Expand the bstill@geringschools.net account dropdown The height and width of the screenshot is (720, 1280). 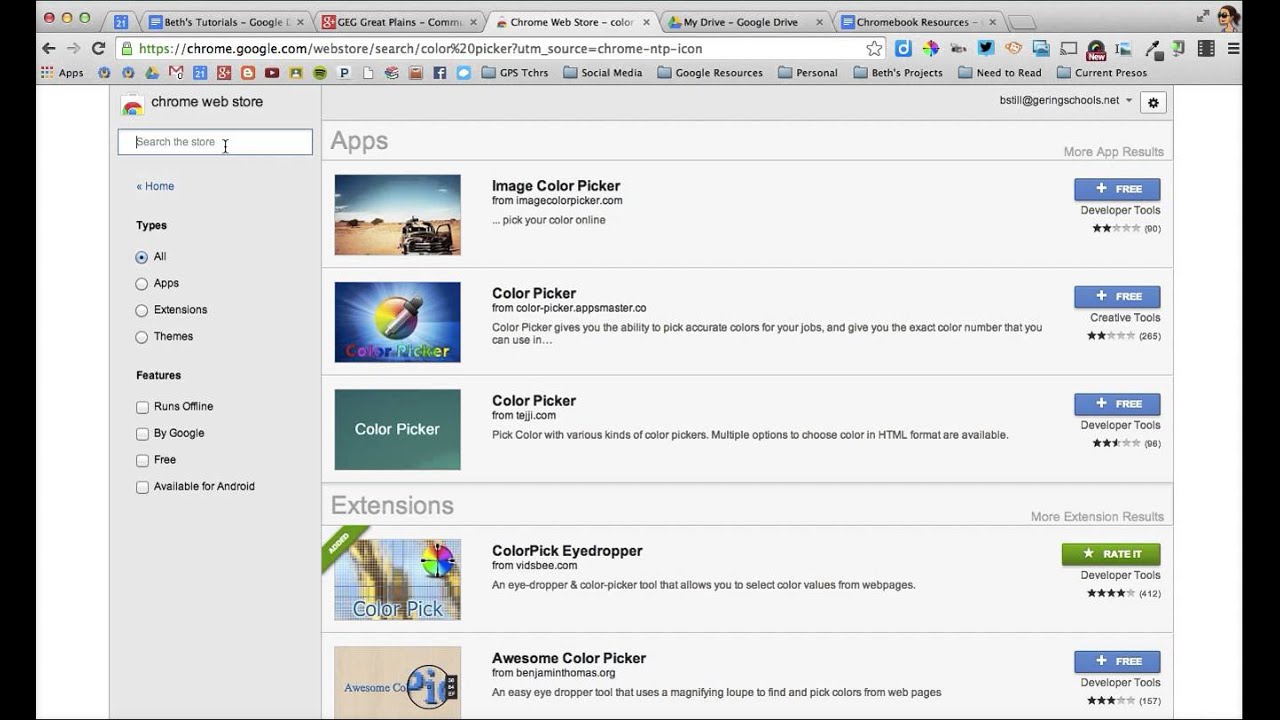coord(1066,100)
